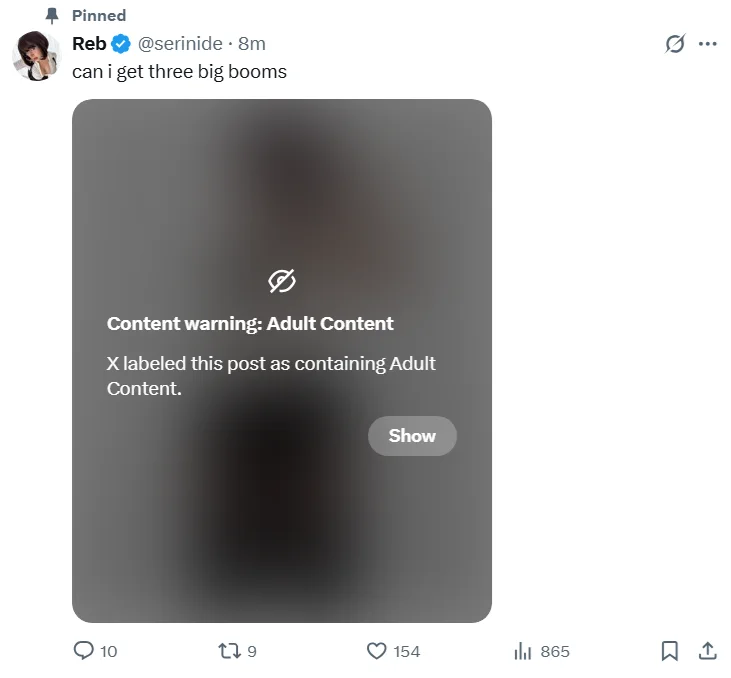Click the post text about three big booms

click(x=179, y=71)
